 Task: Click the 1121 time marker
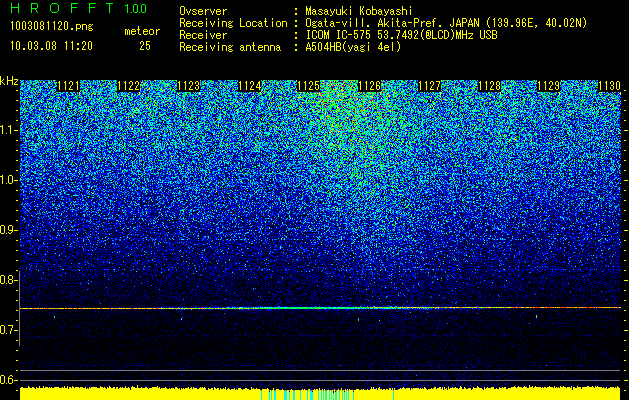click(x=68, y=86)
